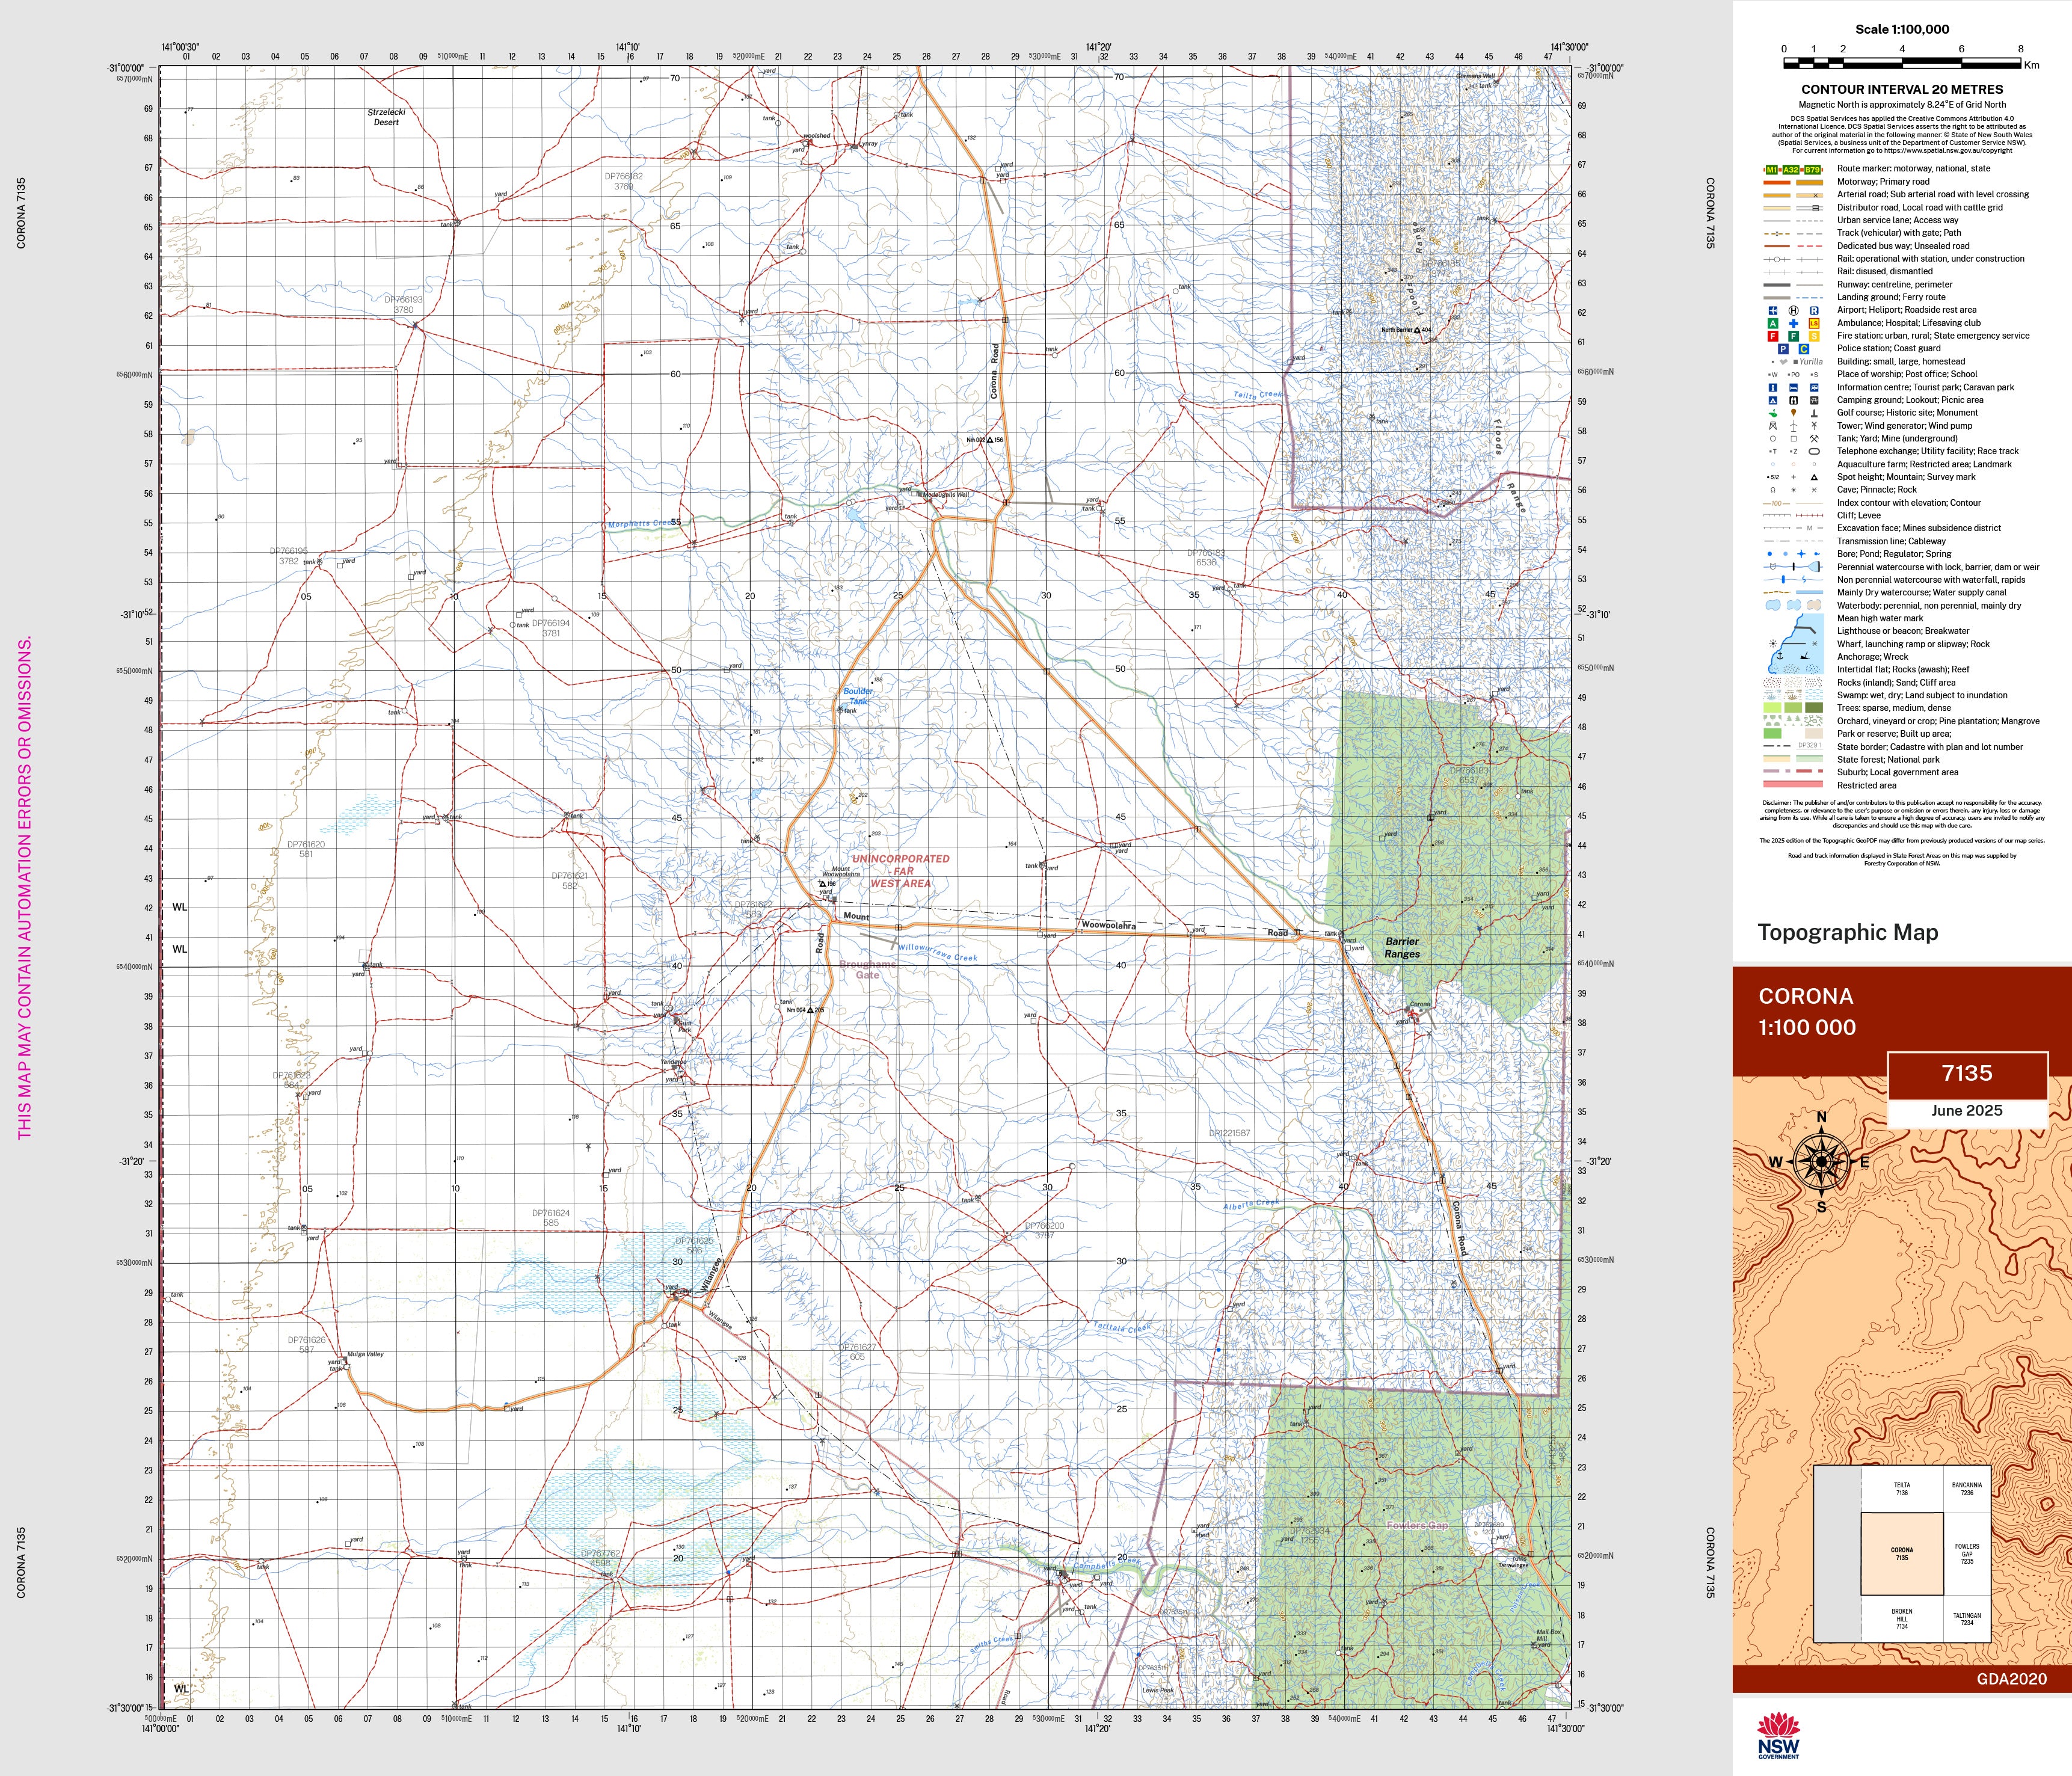Click the M1 motorway route marker
The width and height of the screenshot is (2072, 1776).
pyautogui.click(x=1772, y=170)
